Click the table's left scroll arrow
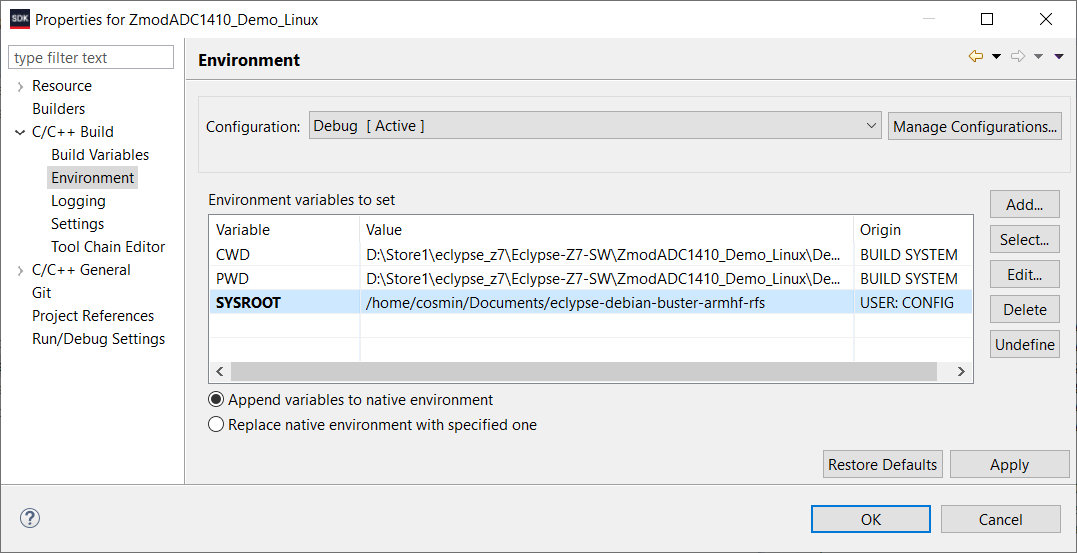Viewport: 1077px width, 553px height. pos(220,372)
